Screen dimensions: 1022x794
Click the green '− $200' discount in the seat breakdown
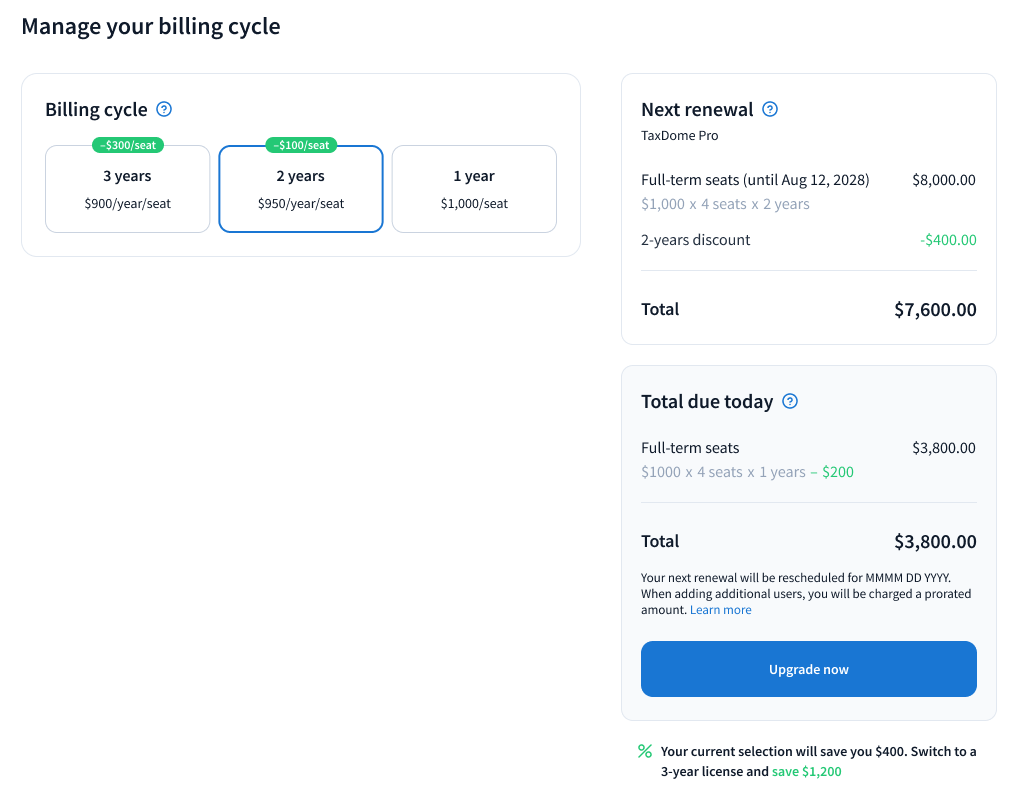pyautogui.click(x=832, y=472)
